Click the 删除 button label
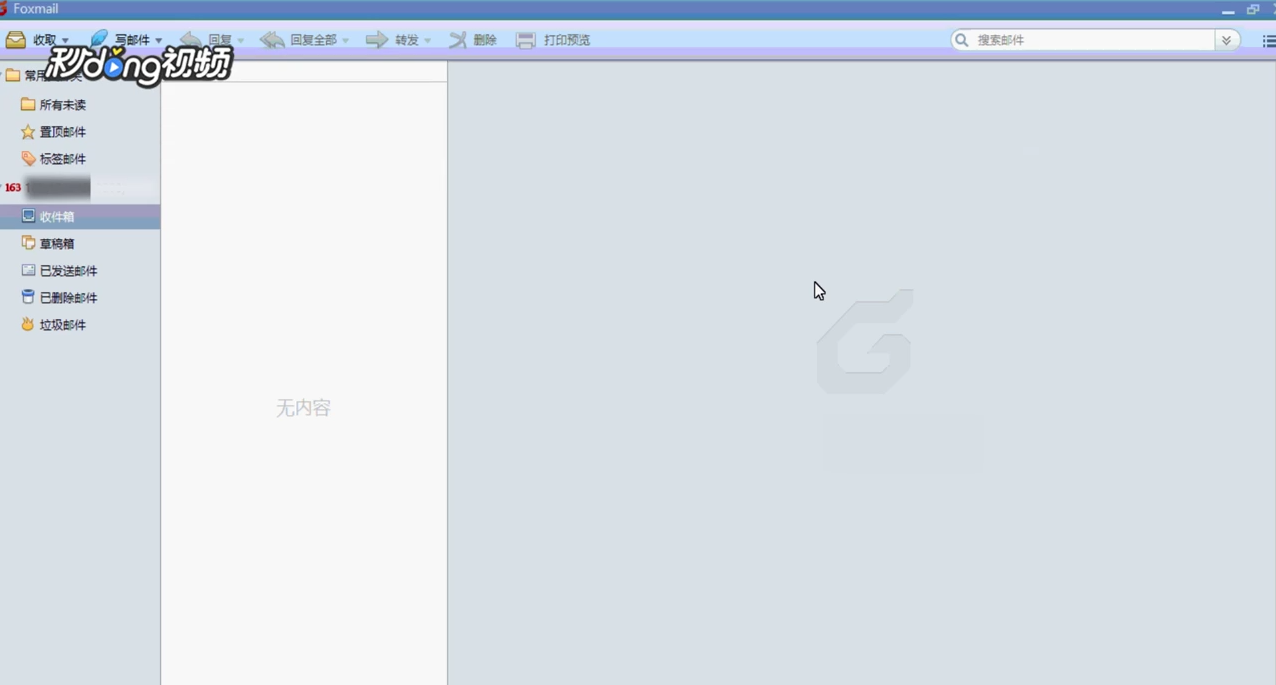 click(x=485, y=40)
